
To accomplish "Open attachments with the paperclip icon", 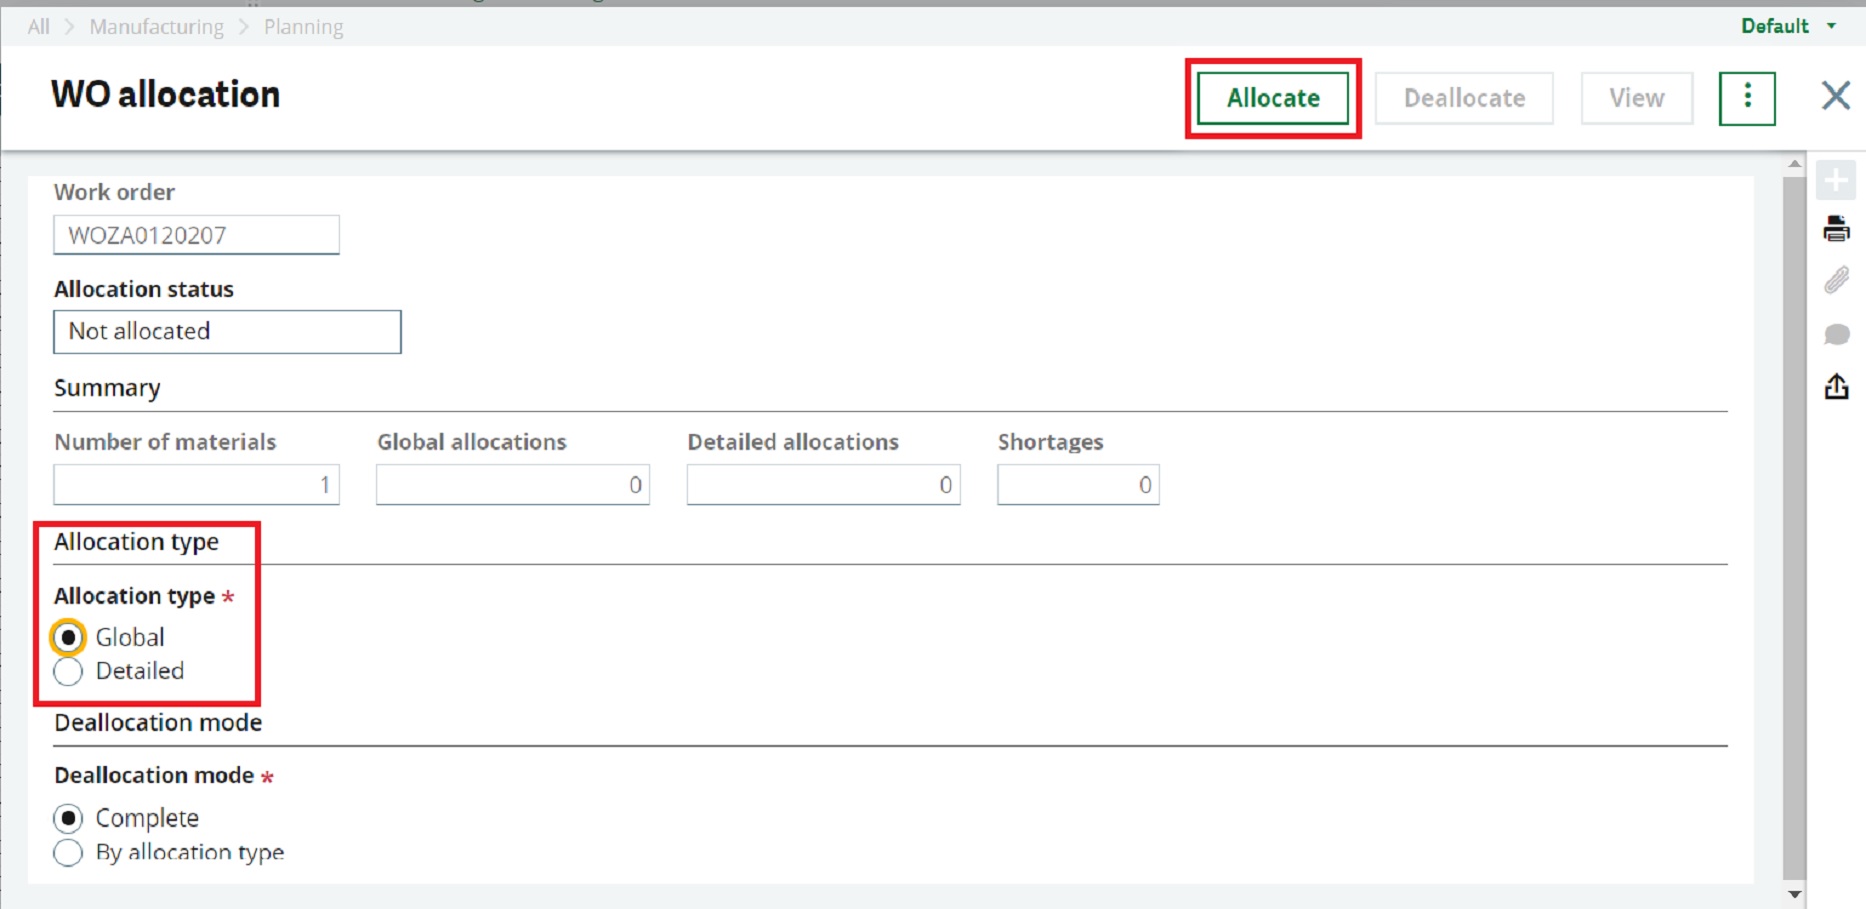I will click(x=1838, y=282).
